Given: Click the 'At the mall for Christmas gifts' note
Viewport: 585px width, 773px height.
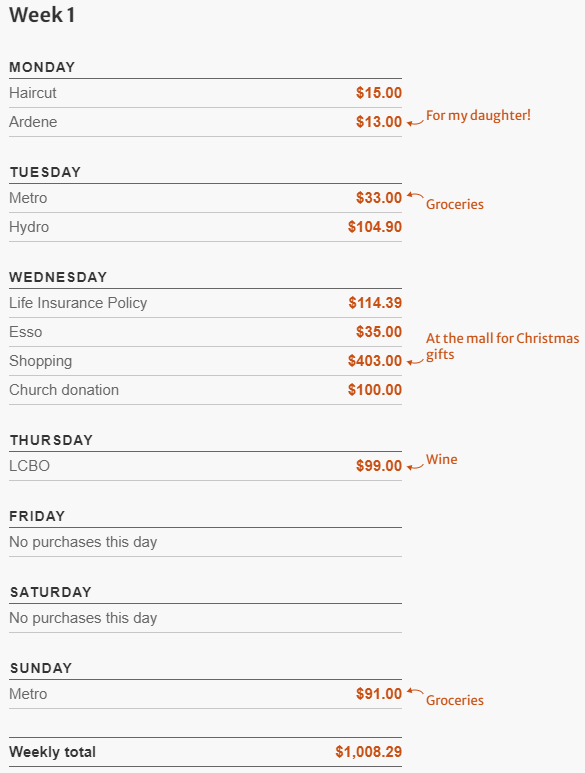Looking at the screenshot, I should (502, 346).
